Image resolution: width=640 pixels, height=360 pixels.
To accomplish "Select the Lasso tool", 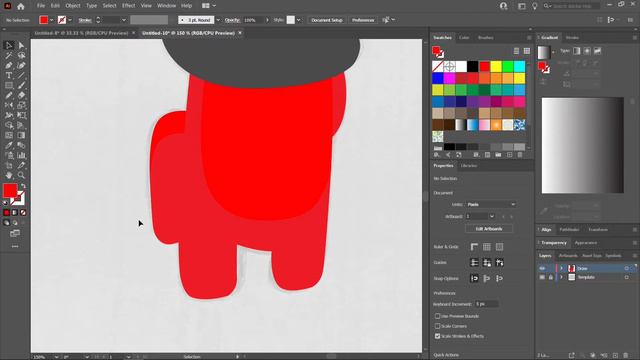I will [21, 56].
